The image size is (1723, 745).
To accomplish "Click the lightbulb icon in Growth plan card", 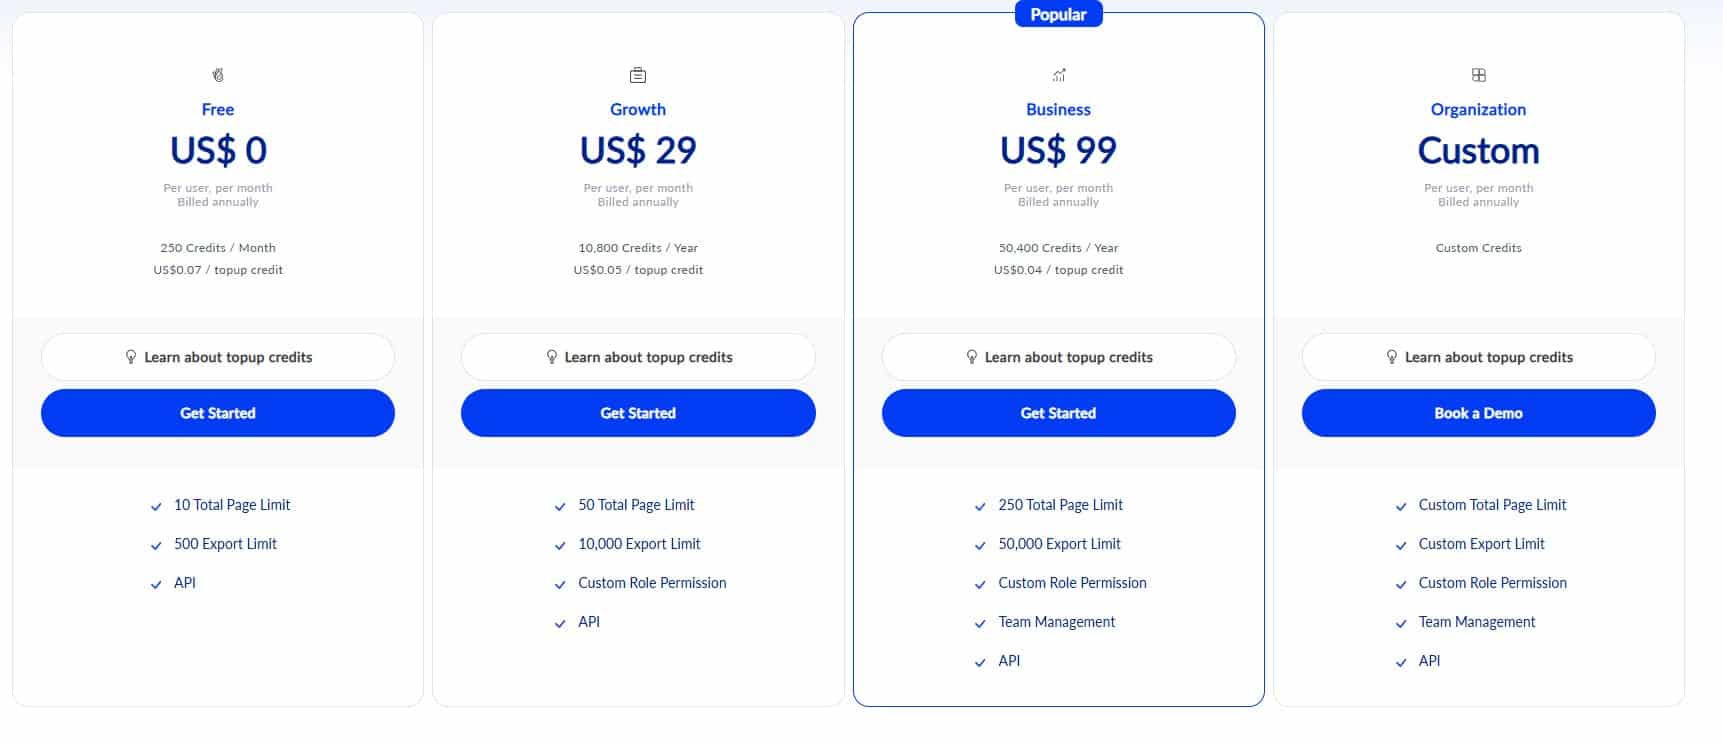I will (x=552, y=356).
